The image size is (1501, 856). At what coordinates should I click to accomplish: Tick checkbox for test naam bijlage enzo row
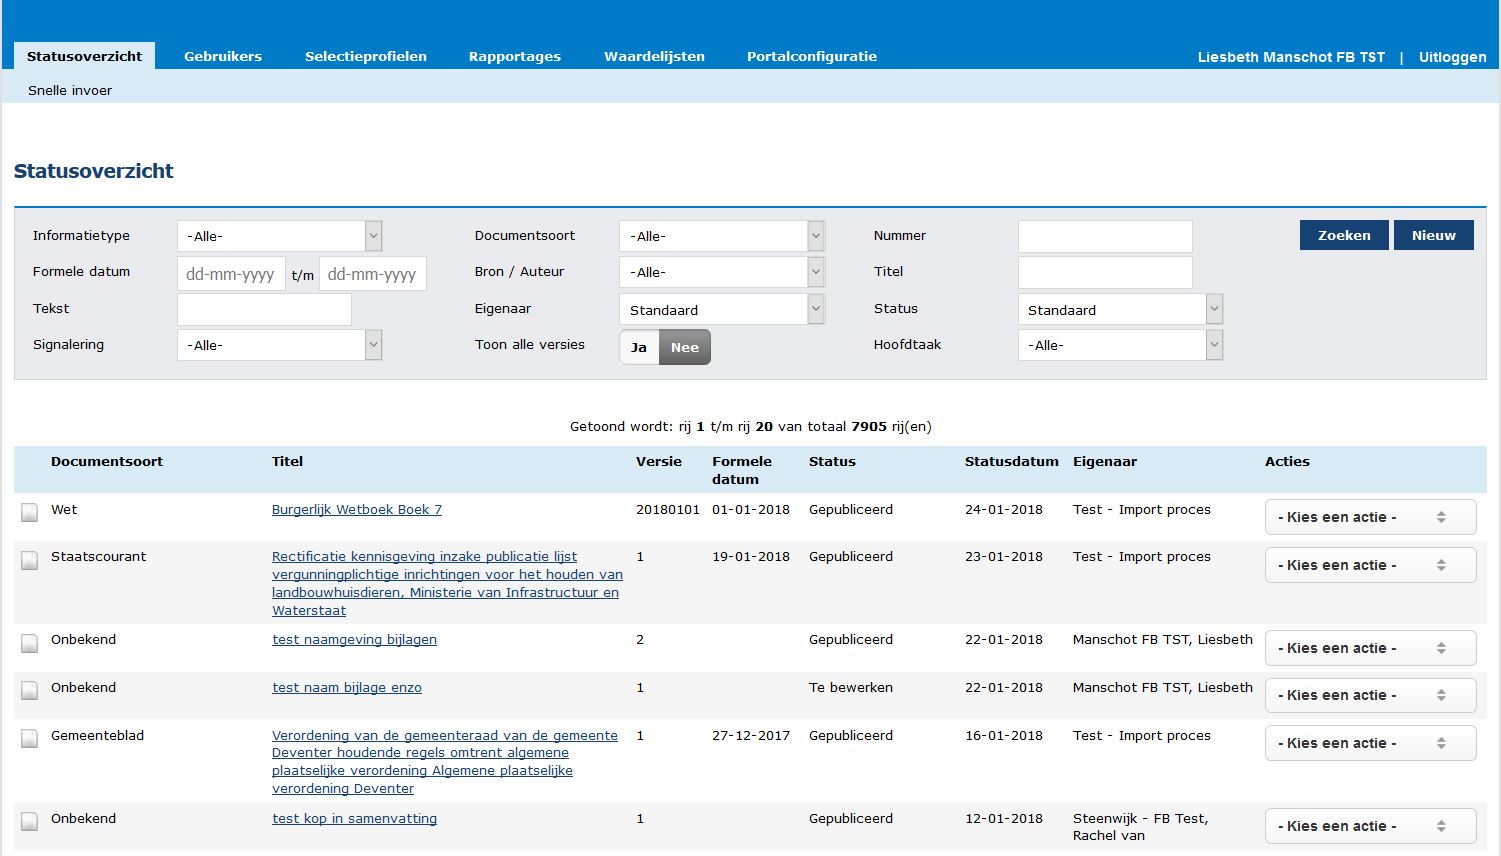tap(30, 691)
